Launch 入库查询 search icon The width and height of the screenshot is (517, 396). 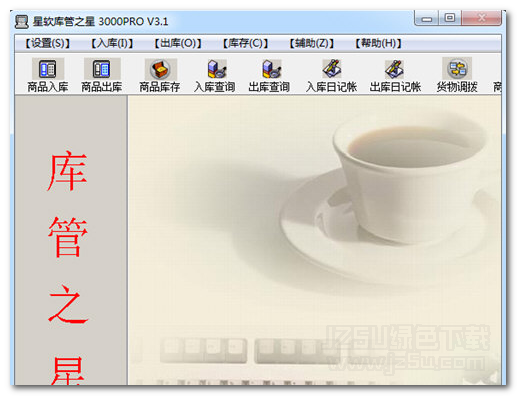coord(217,69)
